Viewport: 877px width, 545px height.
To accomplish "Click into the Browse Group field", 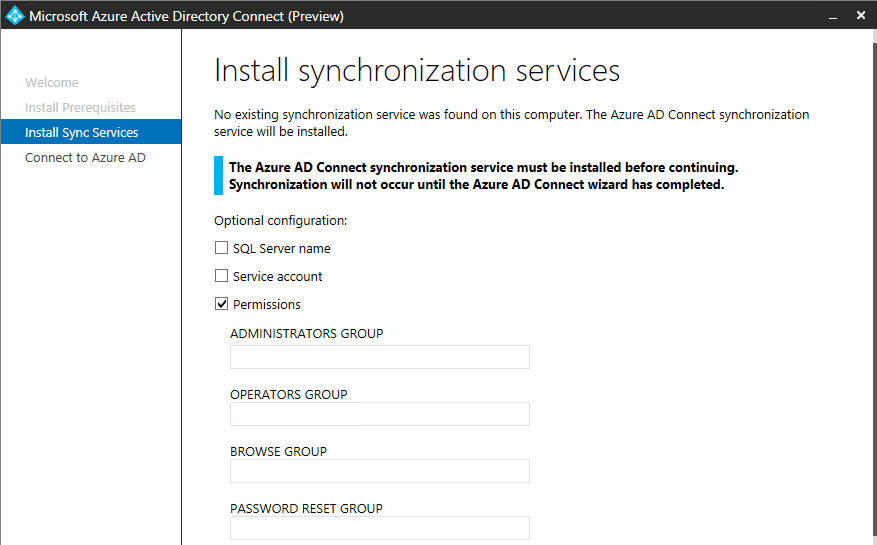I will [x=379, y=471].
